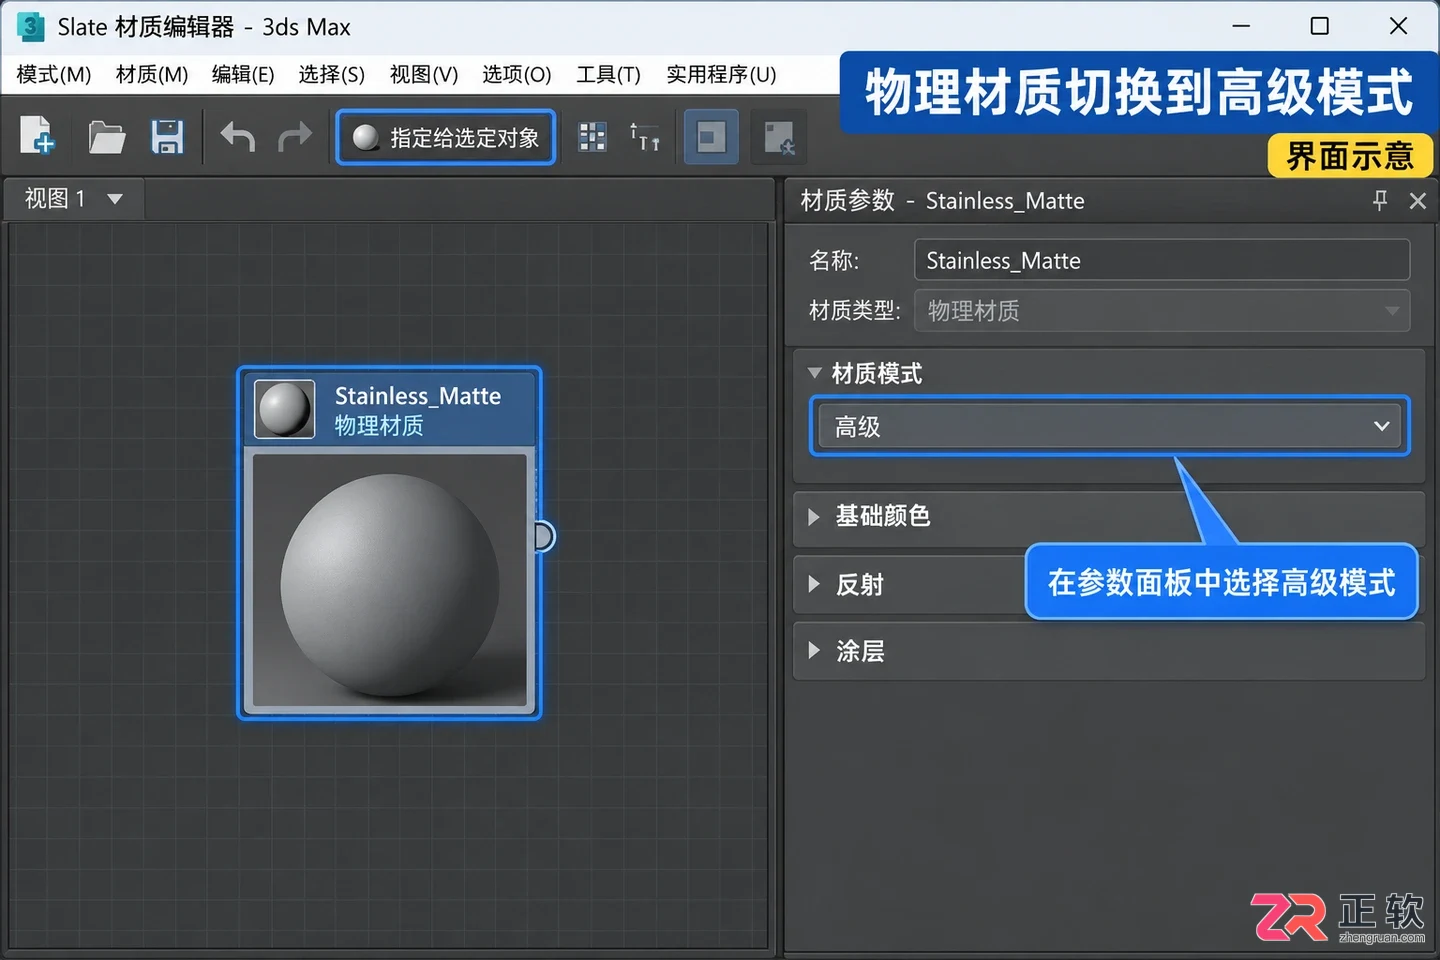Open the 材质(M) menu
Image resolution: width=1440 pixels, height=960 pixels.
pos(152,74)
